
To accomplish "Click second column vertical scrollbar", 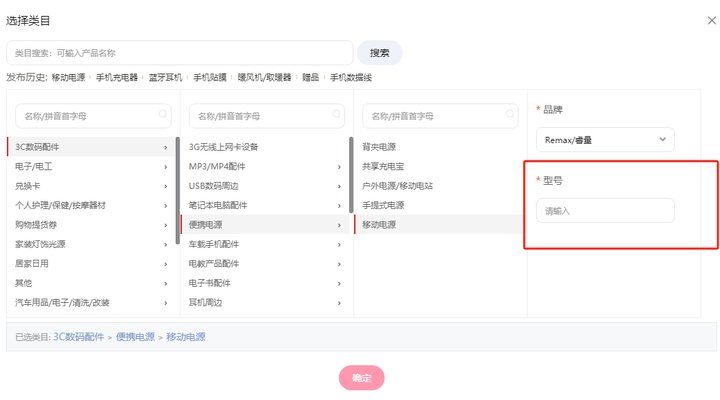I will point(351,175).
